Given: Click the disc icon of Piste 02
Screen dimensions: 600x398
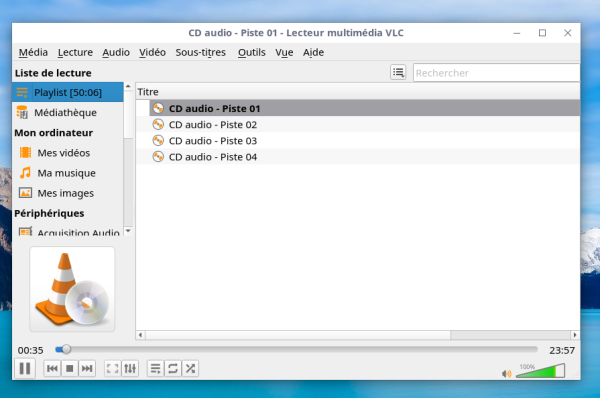Looking at the screenshot, I should [158, 124].
